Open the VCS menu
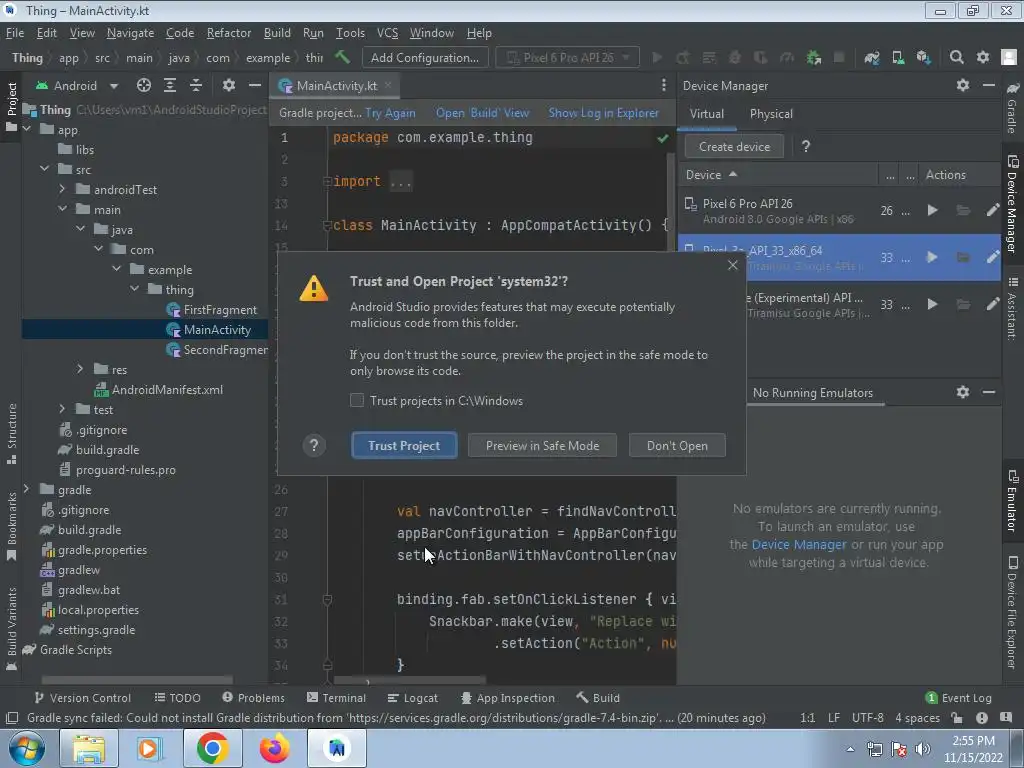The height and width of the screenshot is (768, 1024). 387,33
